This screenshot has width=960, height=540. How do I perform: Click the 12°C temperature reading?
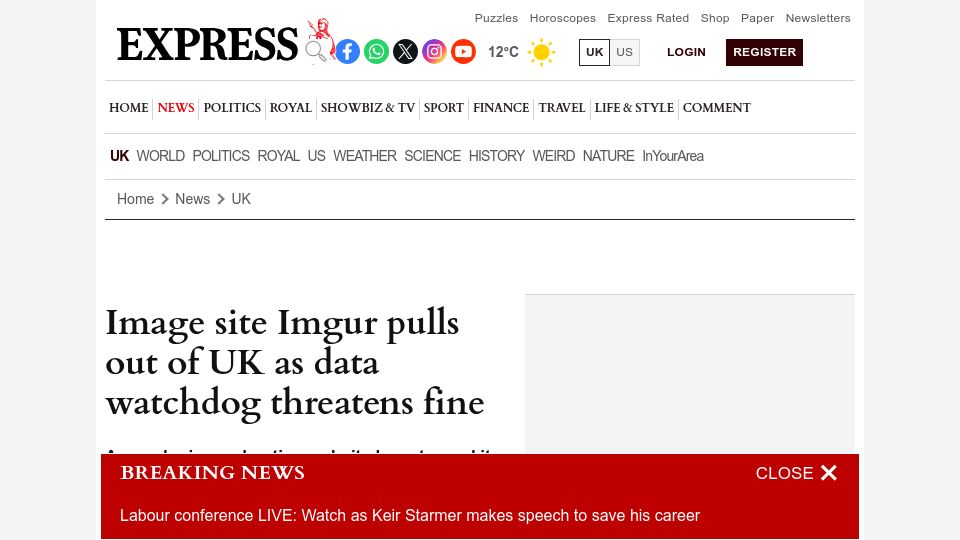503,52
